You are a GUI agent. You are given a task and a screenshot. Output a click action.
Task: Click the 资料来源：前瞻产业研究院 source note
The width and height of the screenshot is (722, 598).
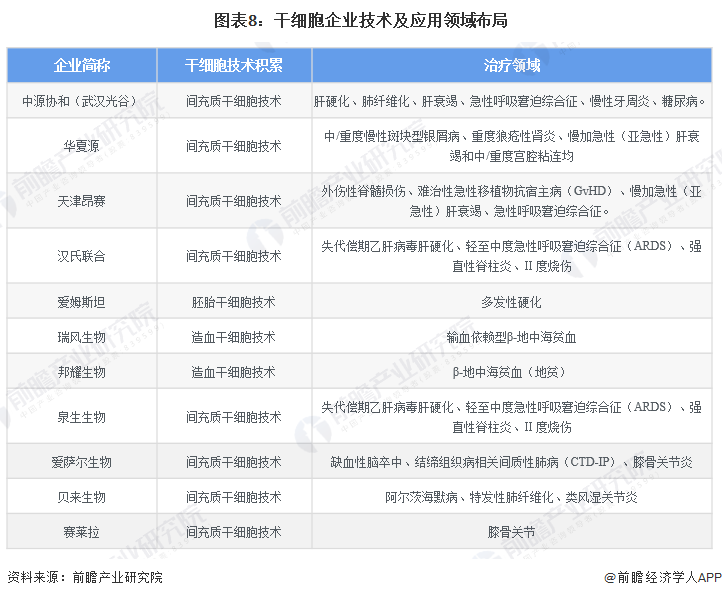pos(85,577)
